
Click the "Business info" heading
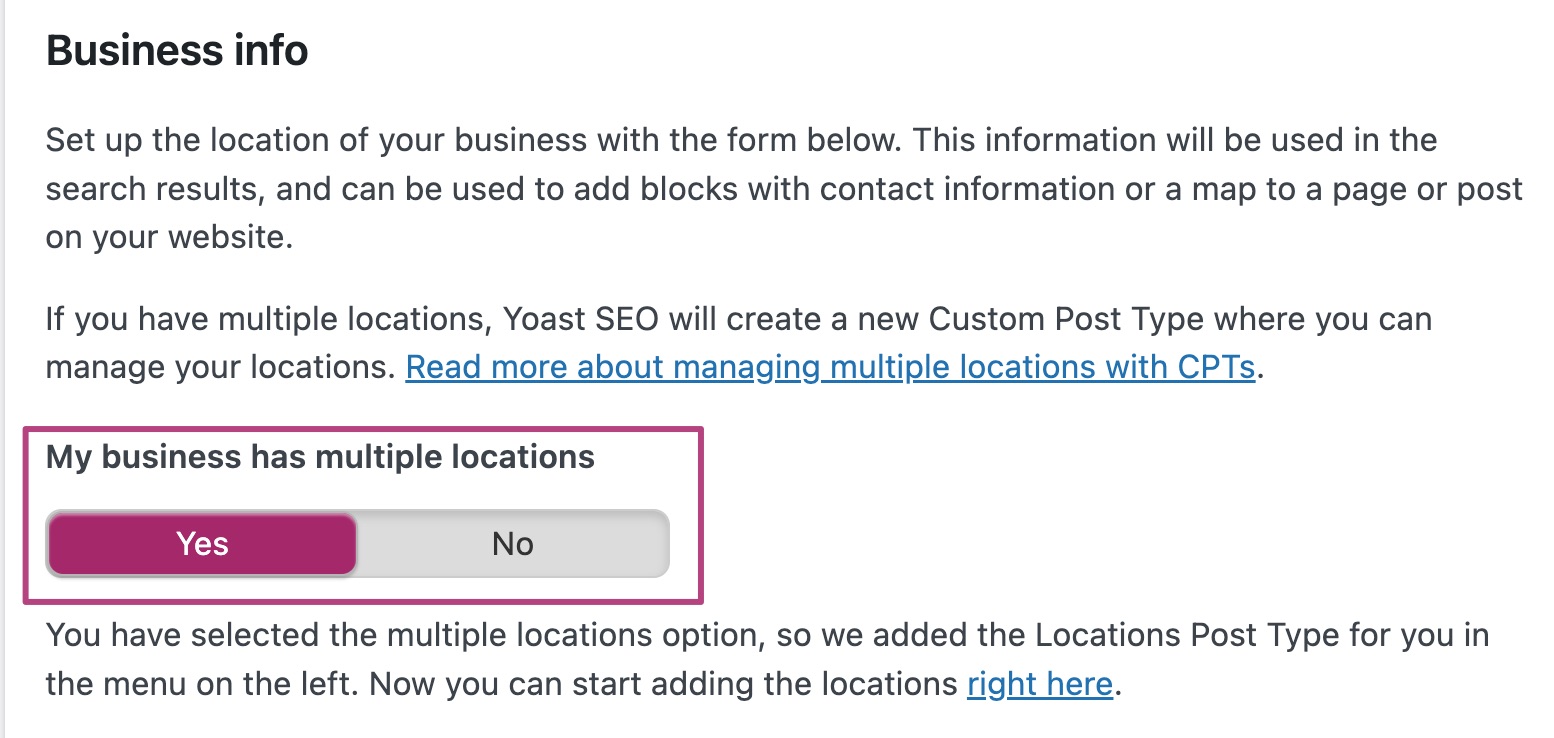point(177,51)
